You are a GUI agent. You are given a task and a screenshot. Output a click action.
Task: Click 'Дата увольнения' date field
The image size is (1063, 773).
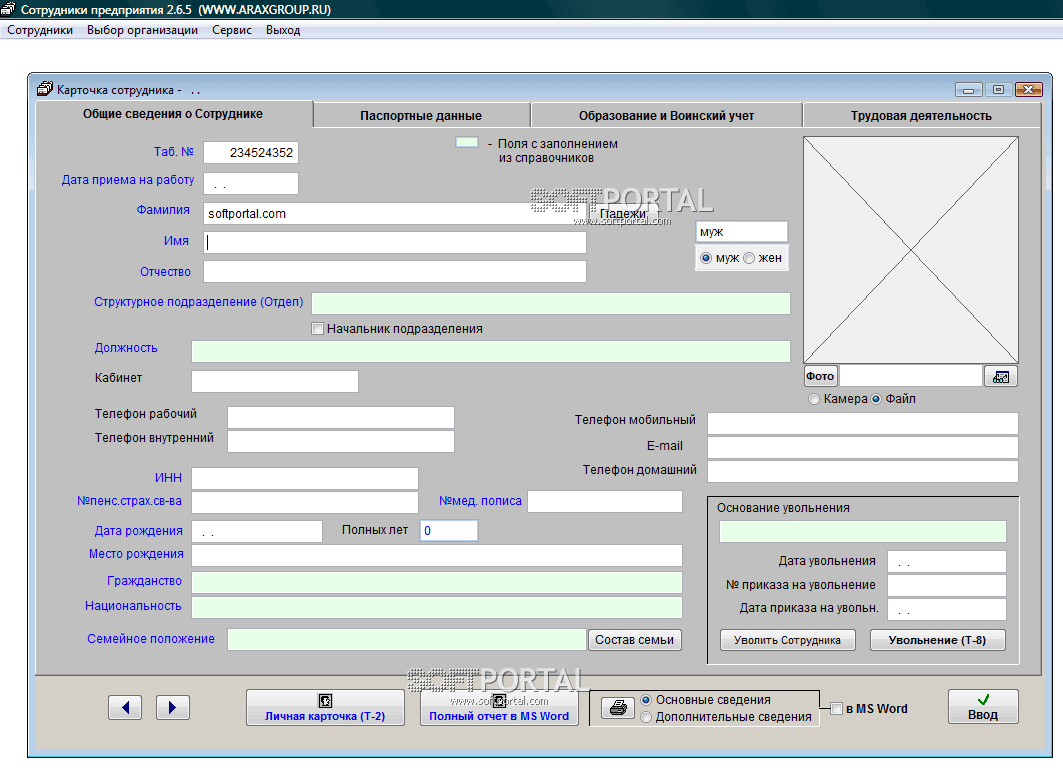946,561
